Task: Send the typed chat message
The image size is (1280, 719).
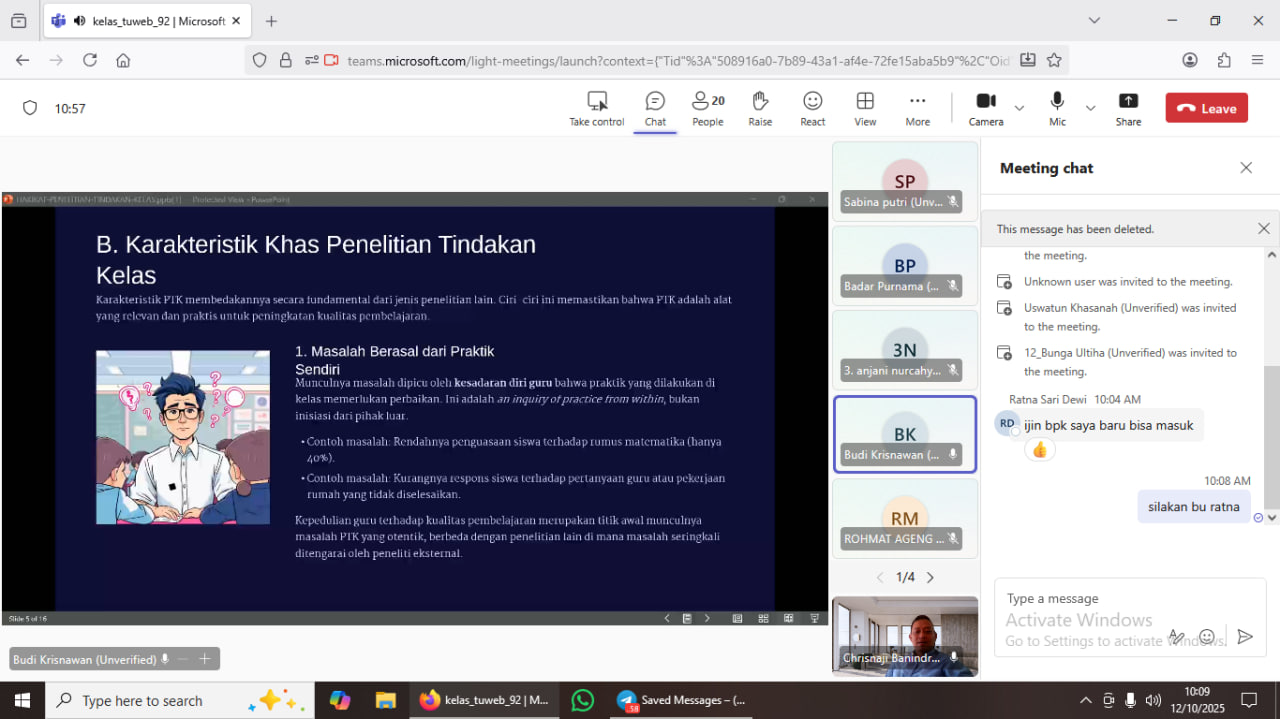Action: tap(1245, 637)
